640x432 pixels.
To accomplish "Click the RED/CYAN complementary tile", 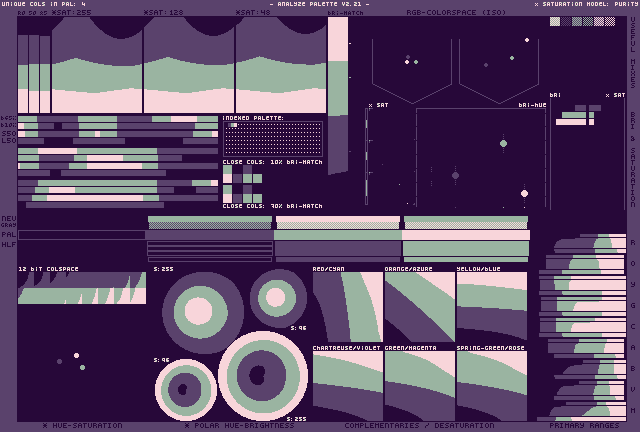I will 348,307.
